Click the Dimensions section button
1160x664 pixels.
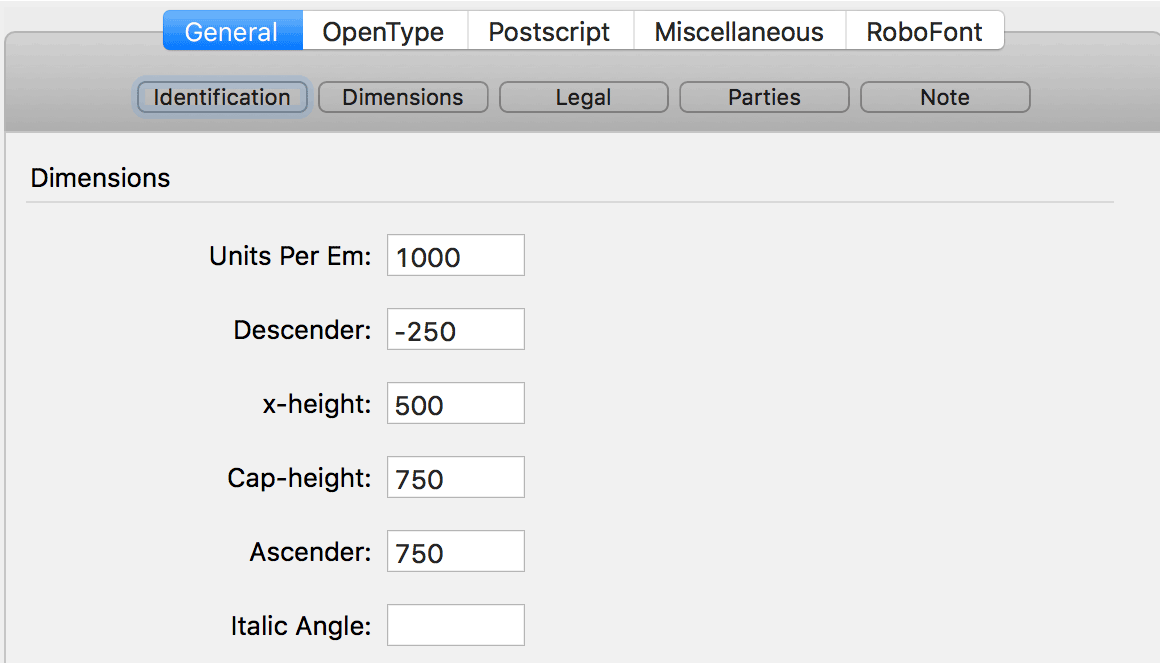click(403, 97)
